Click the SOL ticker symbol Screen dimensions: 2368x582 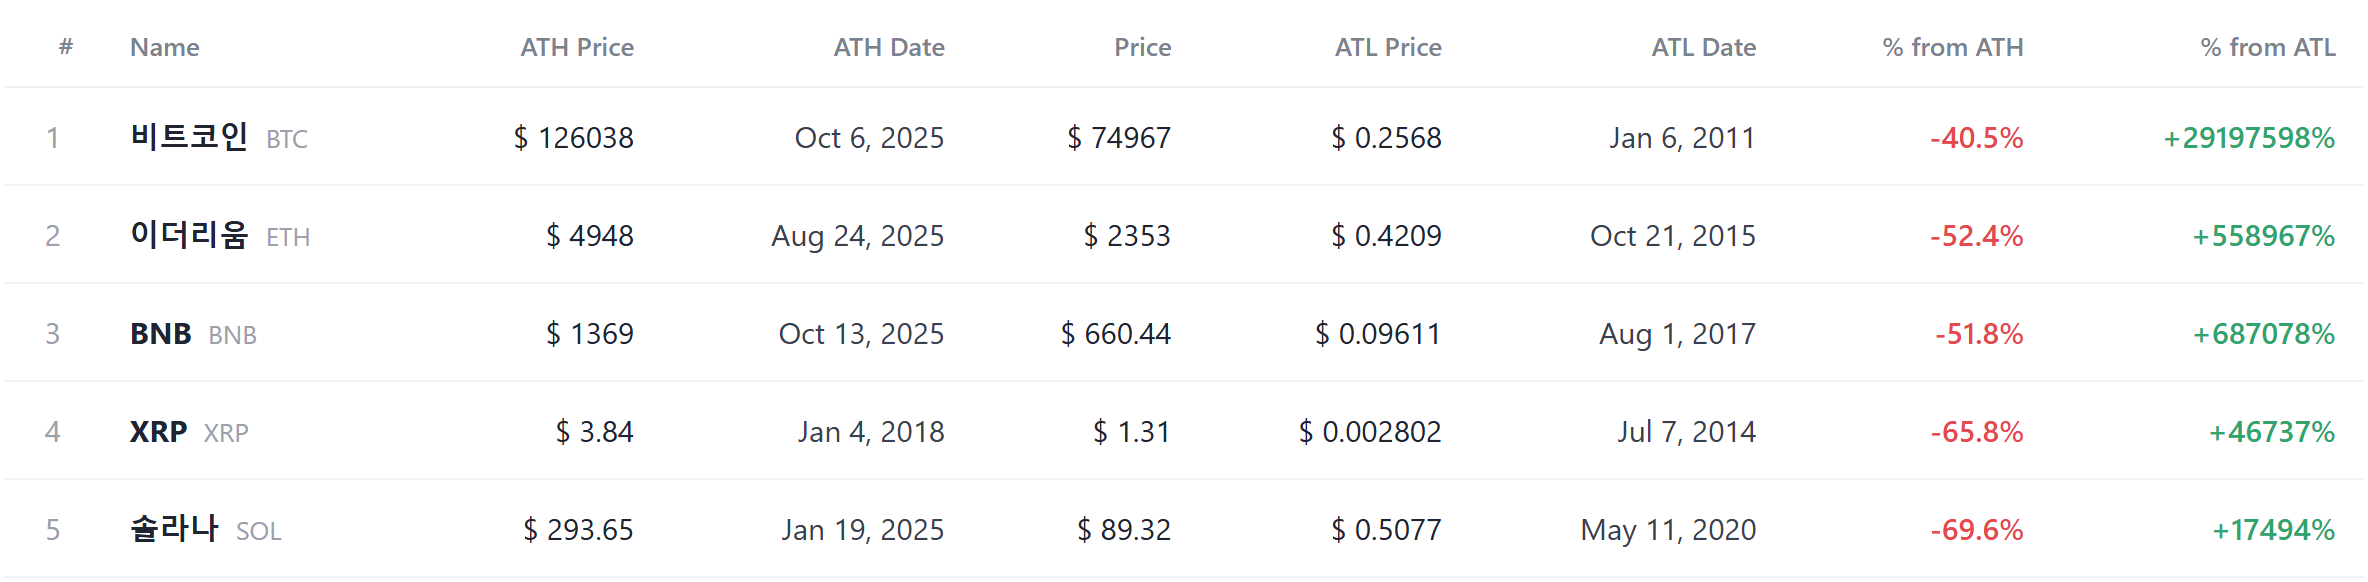(259, 531)
